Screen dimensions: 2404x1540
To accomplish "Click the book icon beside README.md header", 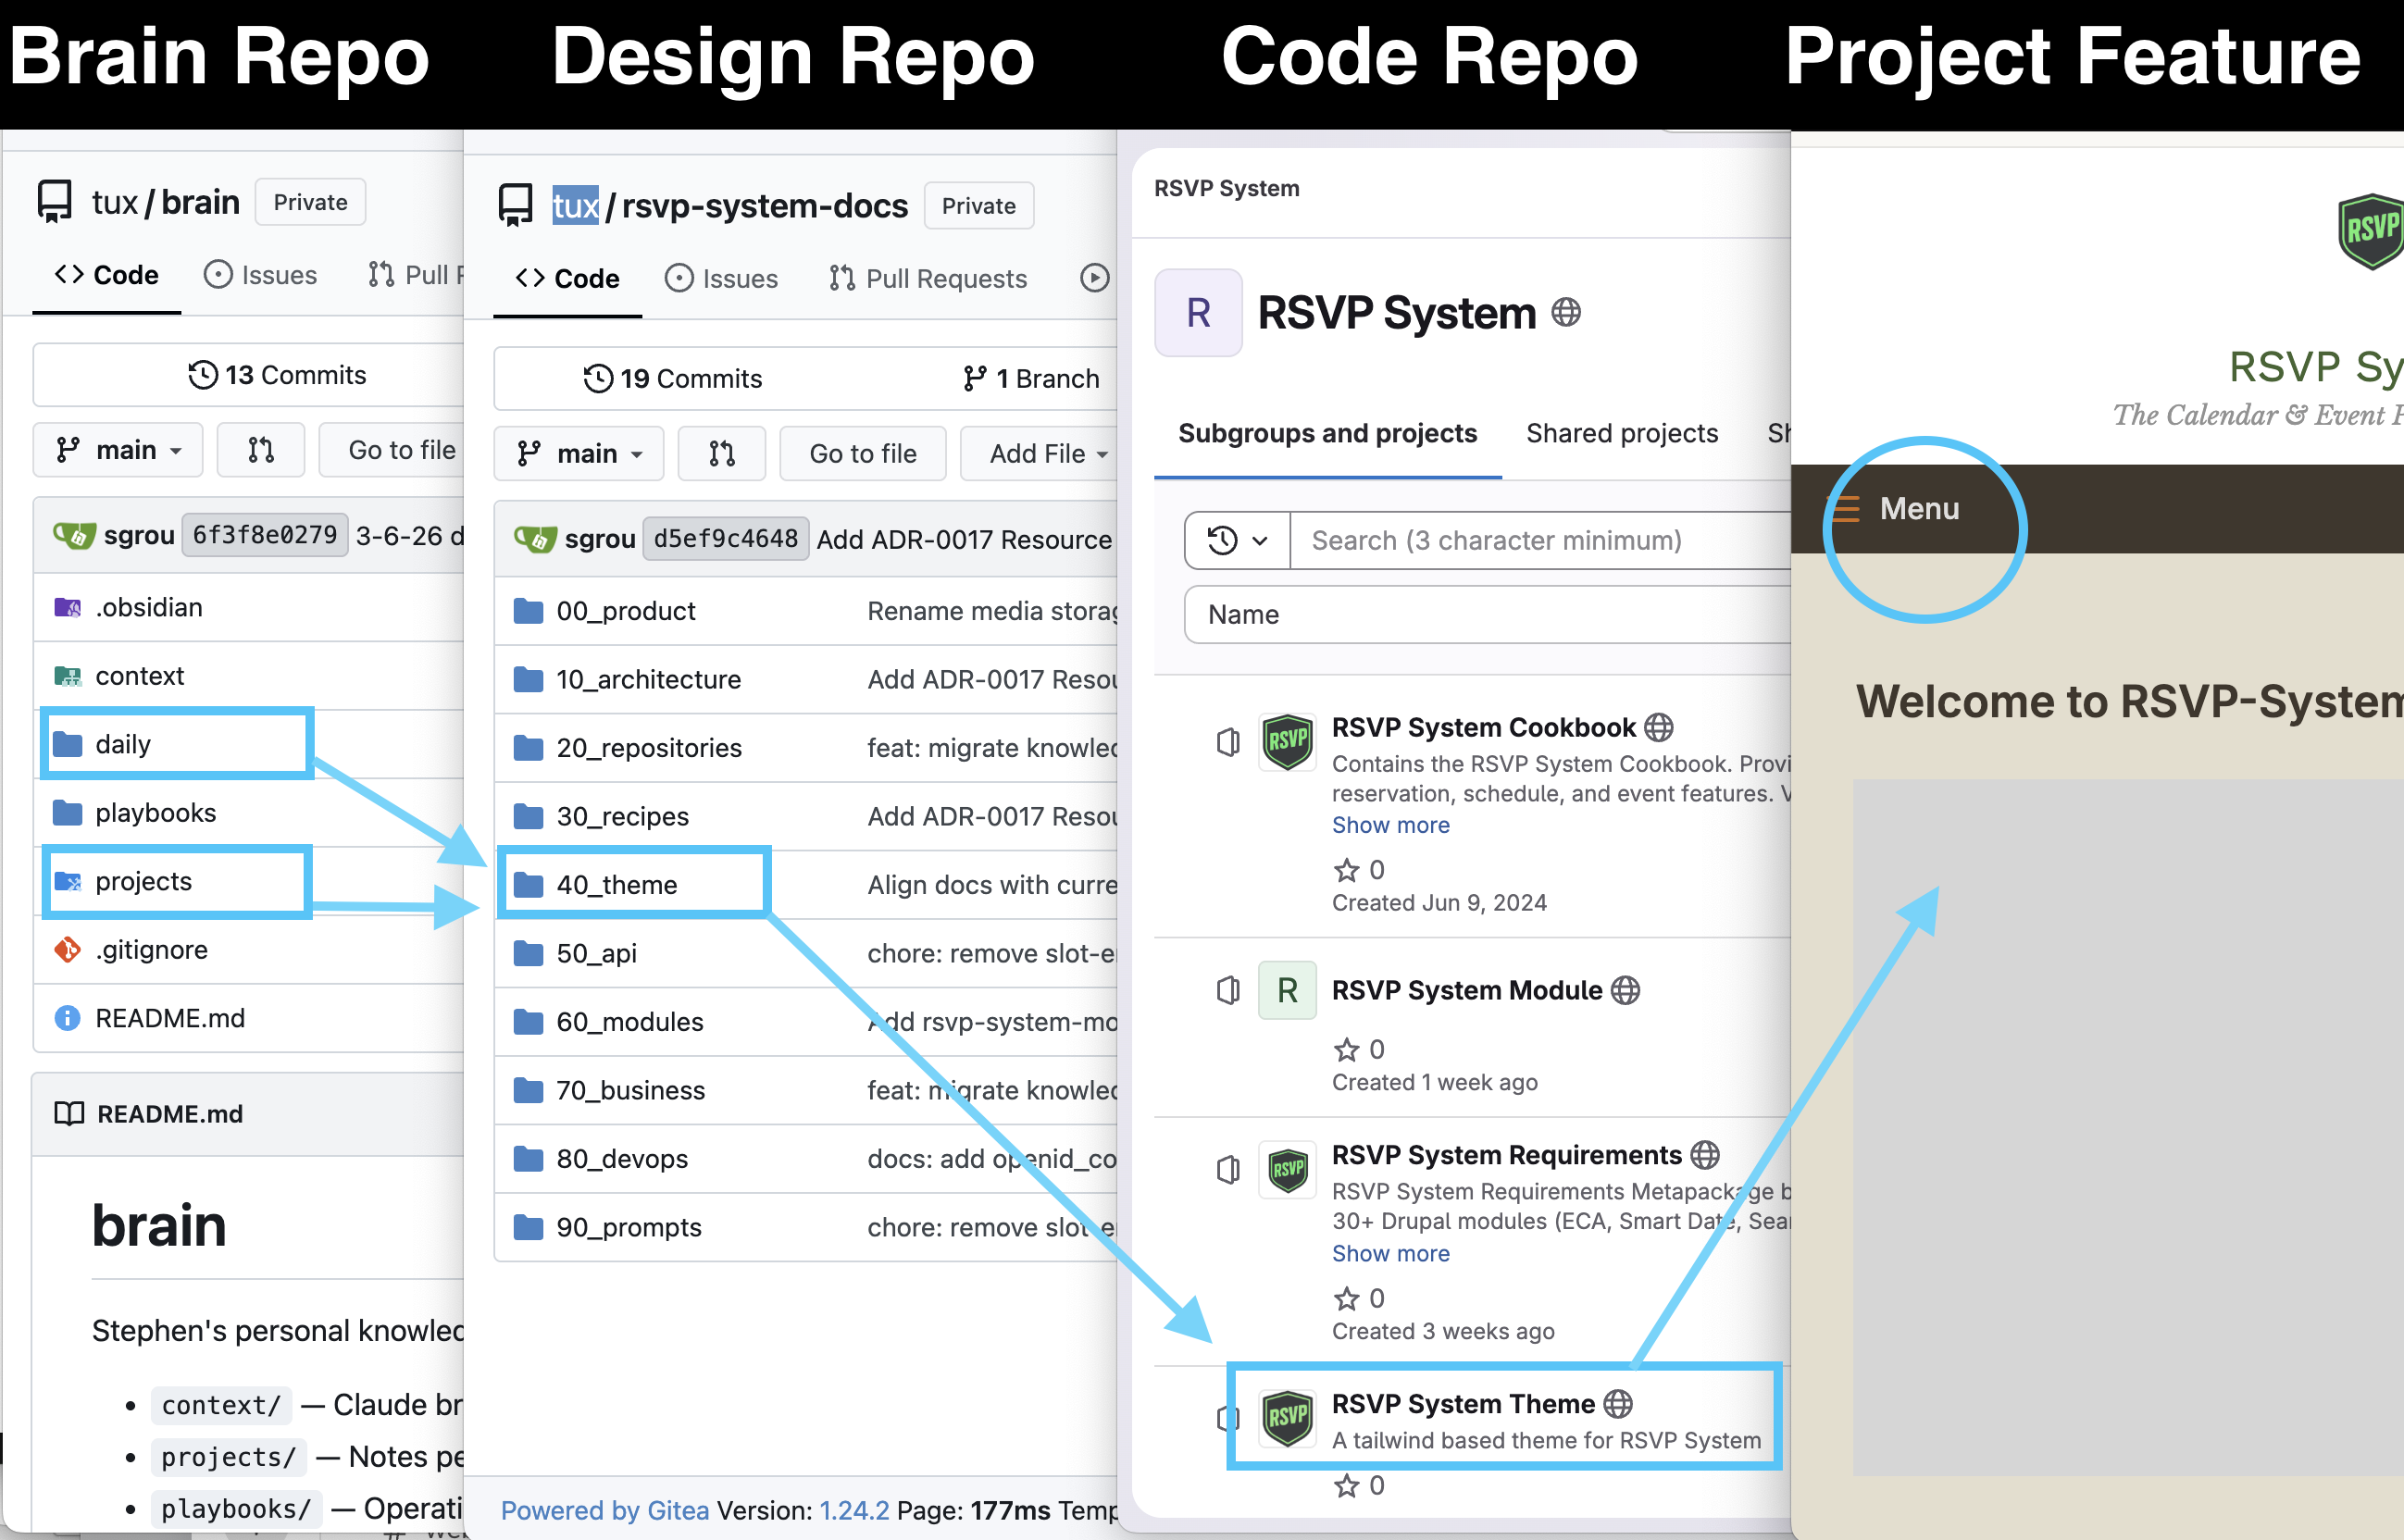I will [69, 1114].
